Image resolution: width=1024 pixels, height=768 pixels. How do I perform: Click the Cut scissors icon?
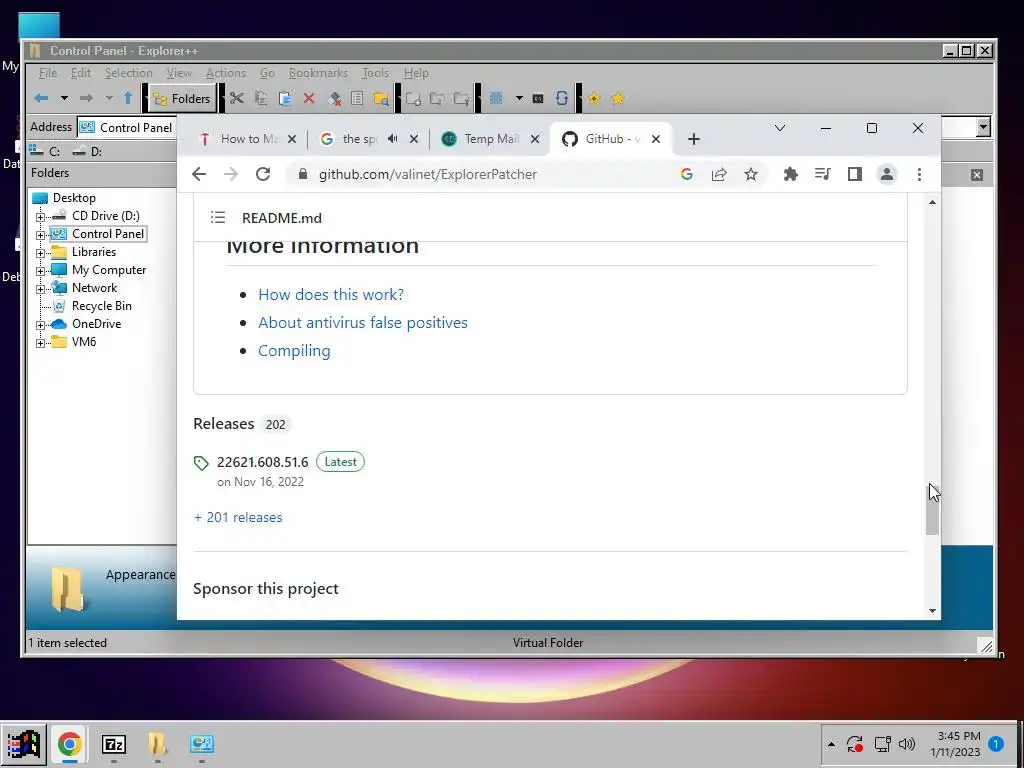click(236, 99)
